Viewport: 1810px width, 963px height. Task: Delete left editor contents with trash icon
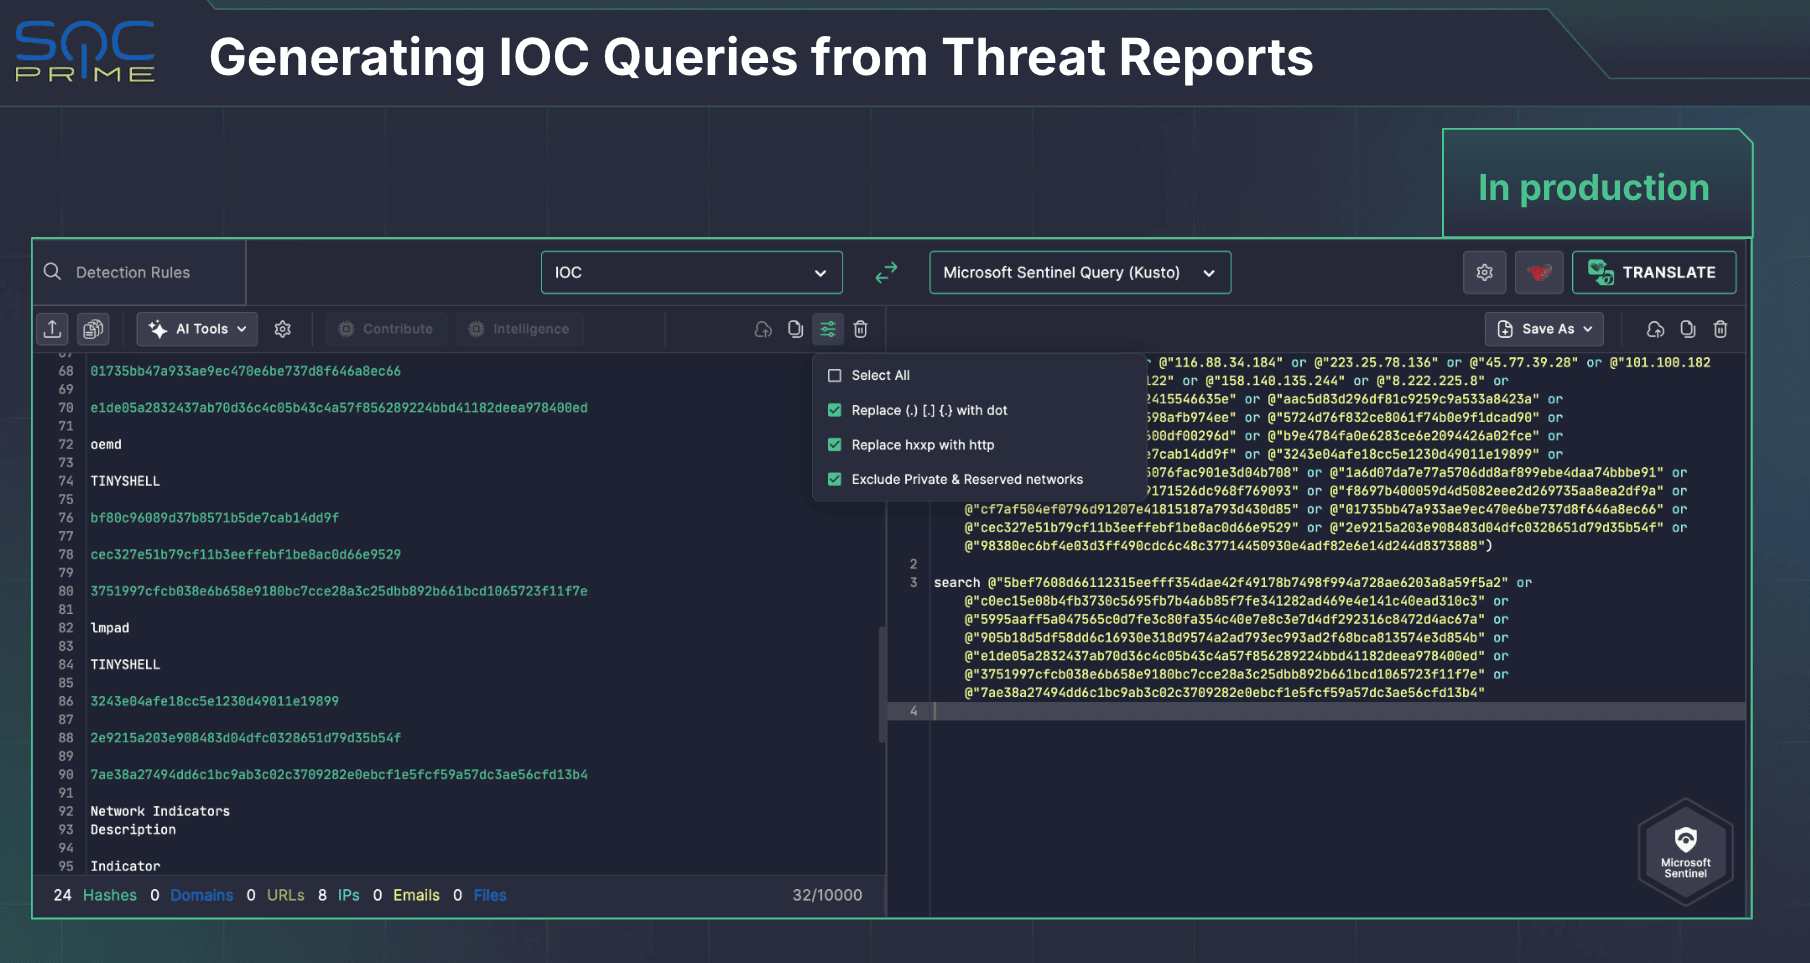(x=861, y=329)
